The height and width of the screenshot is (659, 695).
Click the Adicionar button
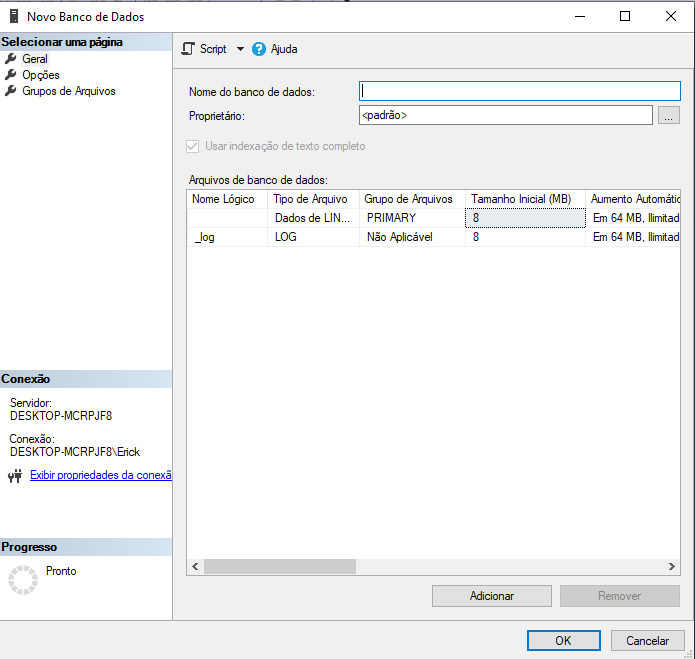tap(491, 596)
